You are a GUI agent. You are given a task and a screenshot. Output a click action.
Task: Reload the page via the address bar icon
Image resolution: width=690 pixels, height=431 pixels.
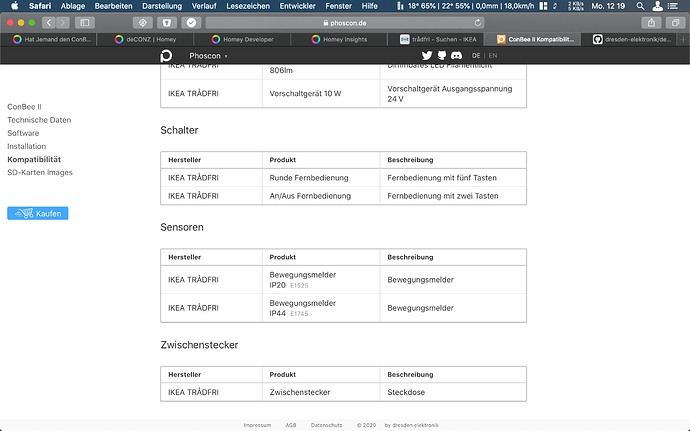[478, 22]
